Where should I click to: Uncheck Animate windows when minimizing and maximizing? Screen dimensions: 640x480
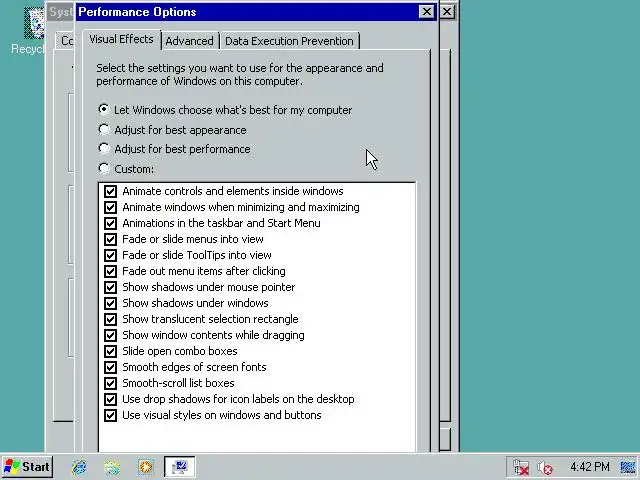click(x=110, y=207)
